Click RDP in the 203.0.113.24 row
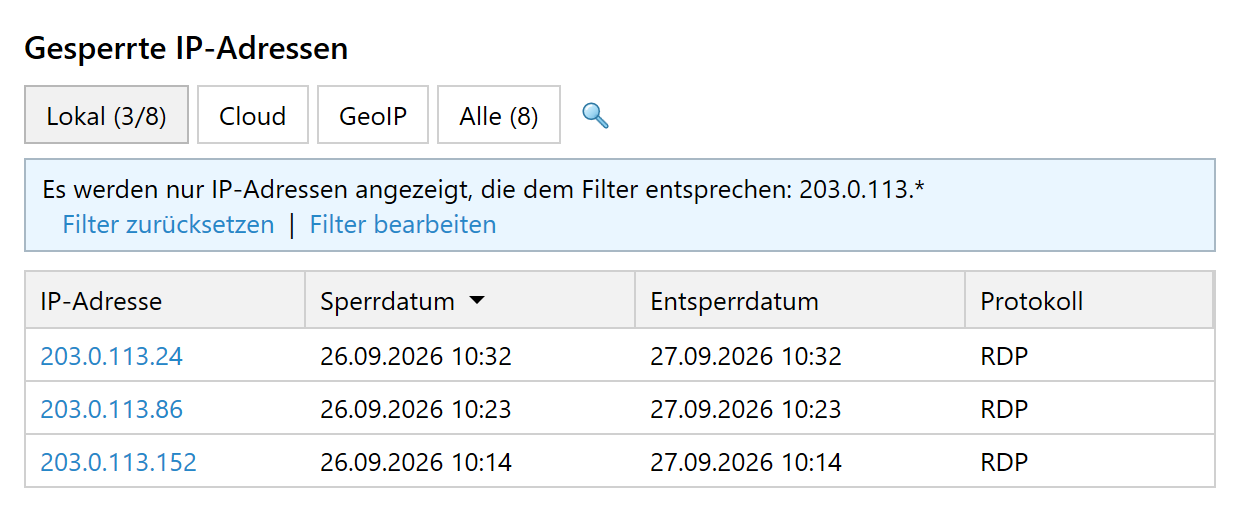Viewport: 1240px width, 512px height. (x=1004, y=356)
